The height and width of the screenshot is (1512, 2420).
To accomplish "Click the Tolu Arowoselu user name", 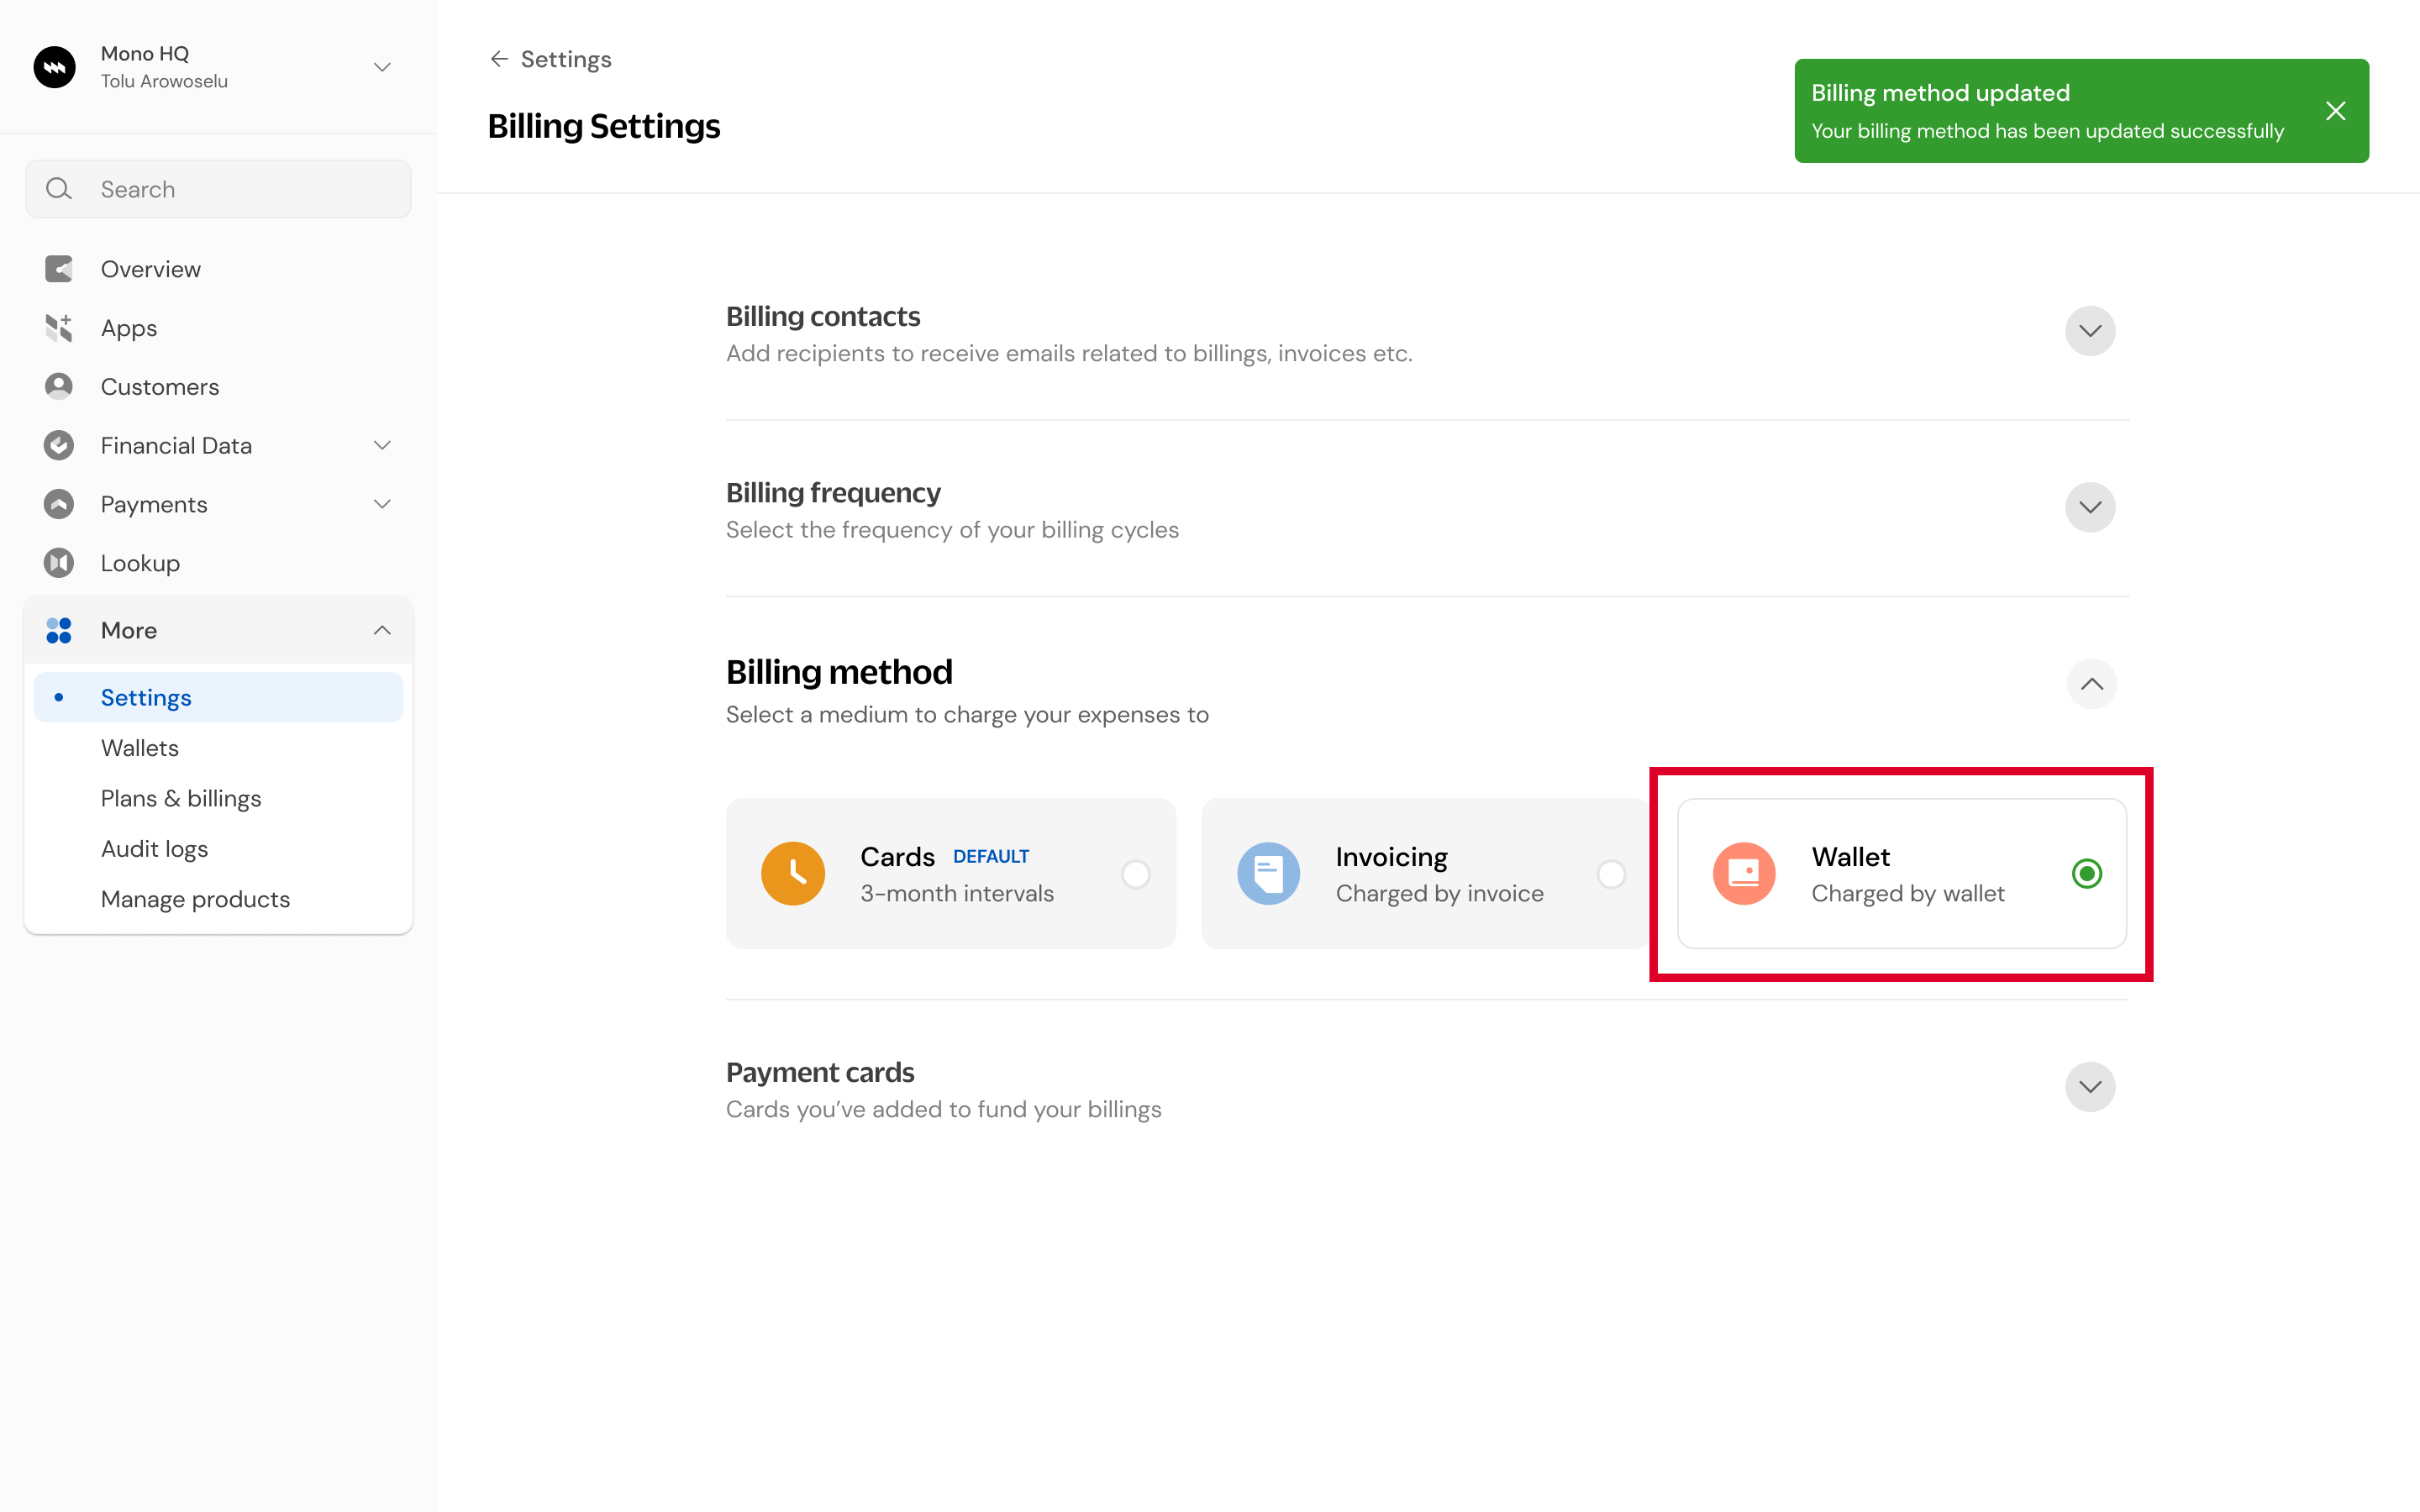I will click(x=164, y=81).
